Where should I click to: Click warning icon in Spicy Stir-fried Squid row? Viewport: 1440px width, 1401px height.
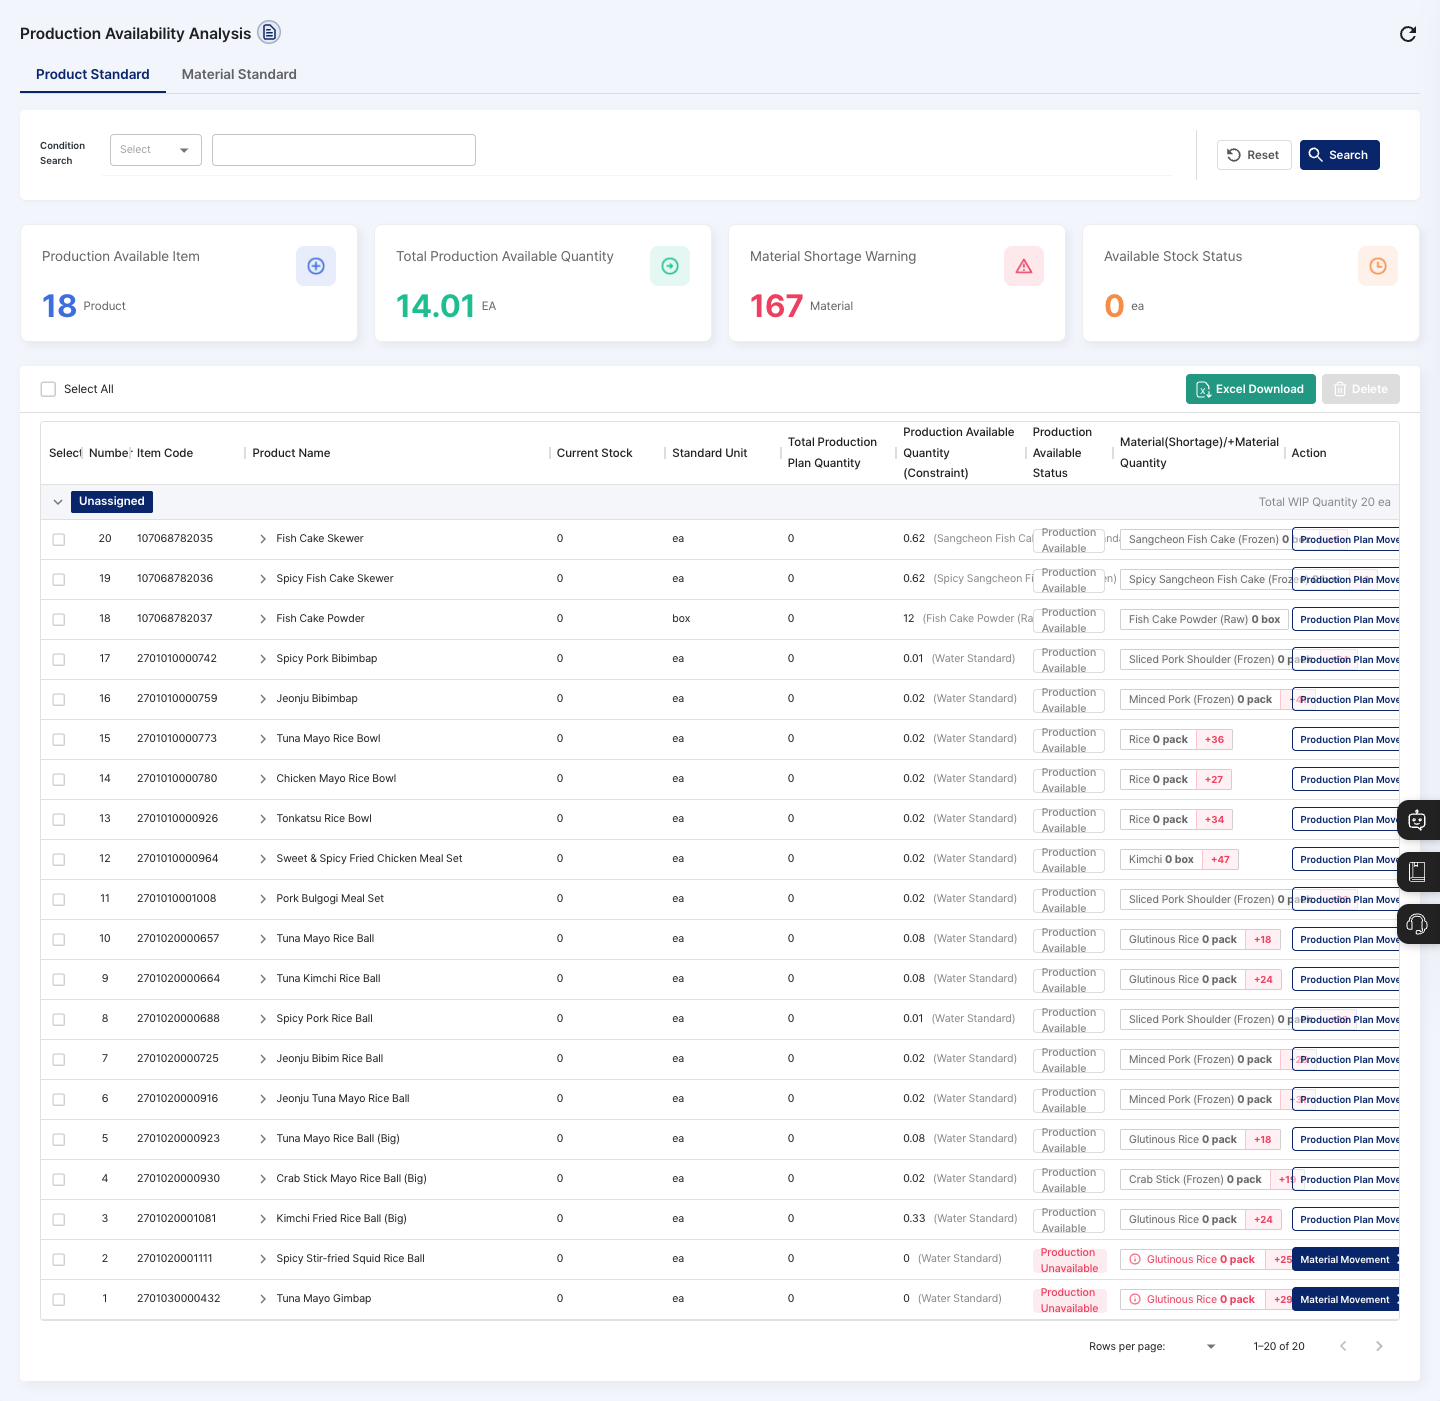[x=1135, y=1259]
